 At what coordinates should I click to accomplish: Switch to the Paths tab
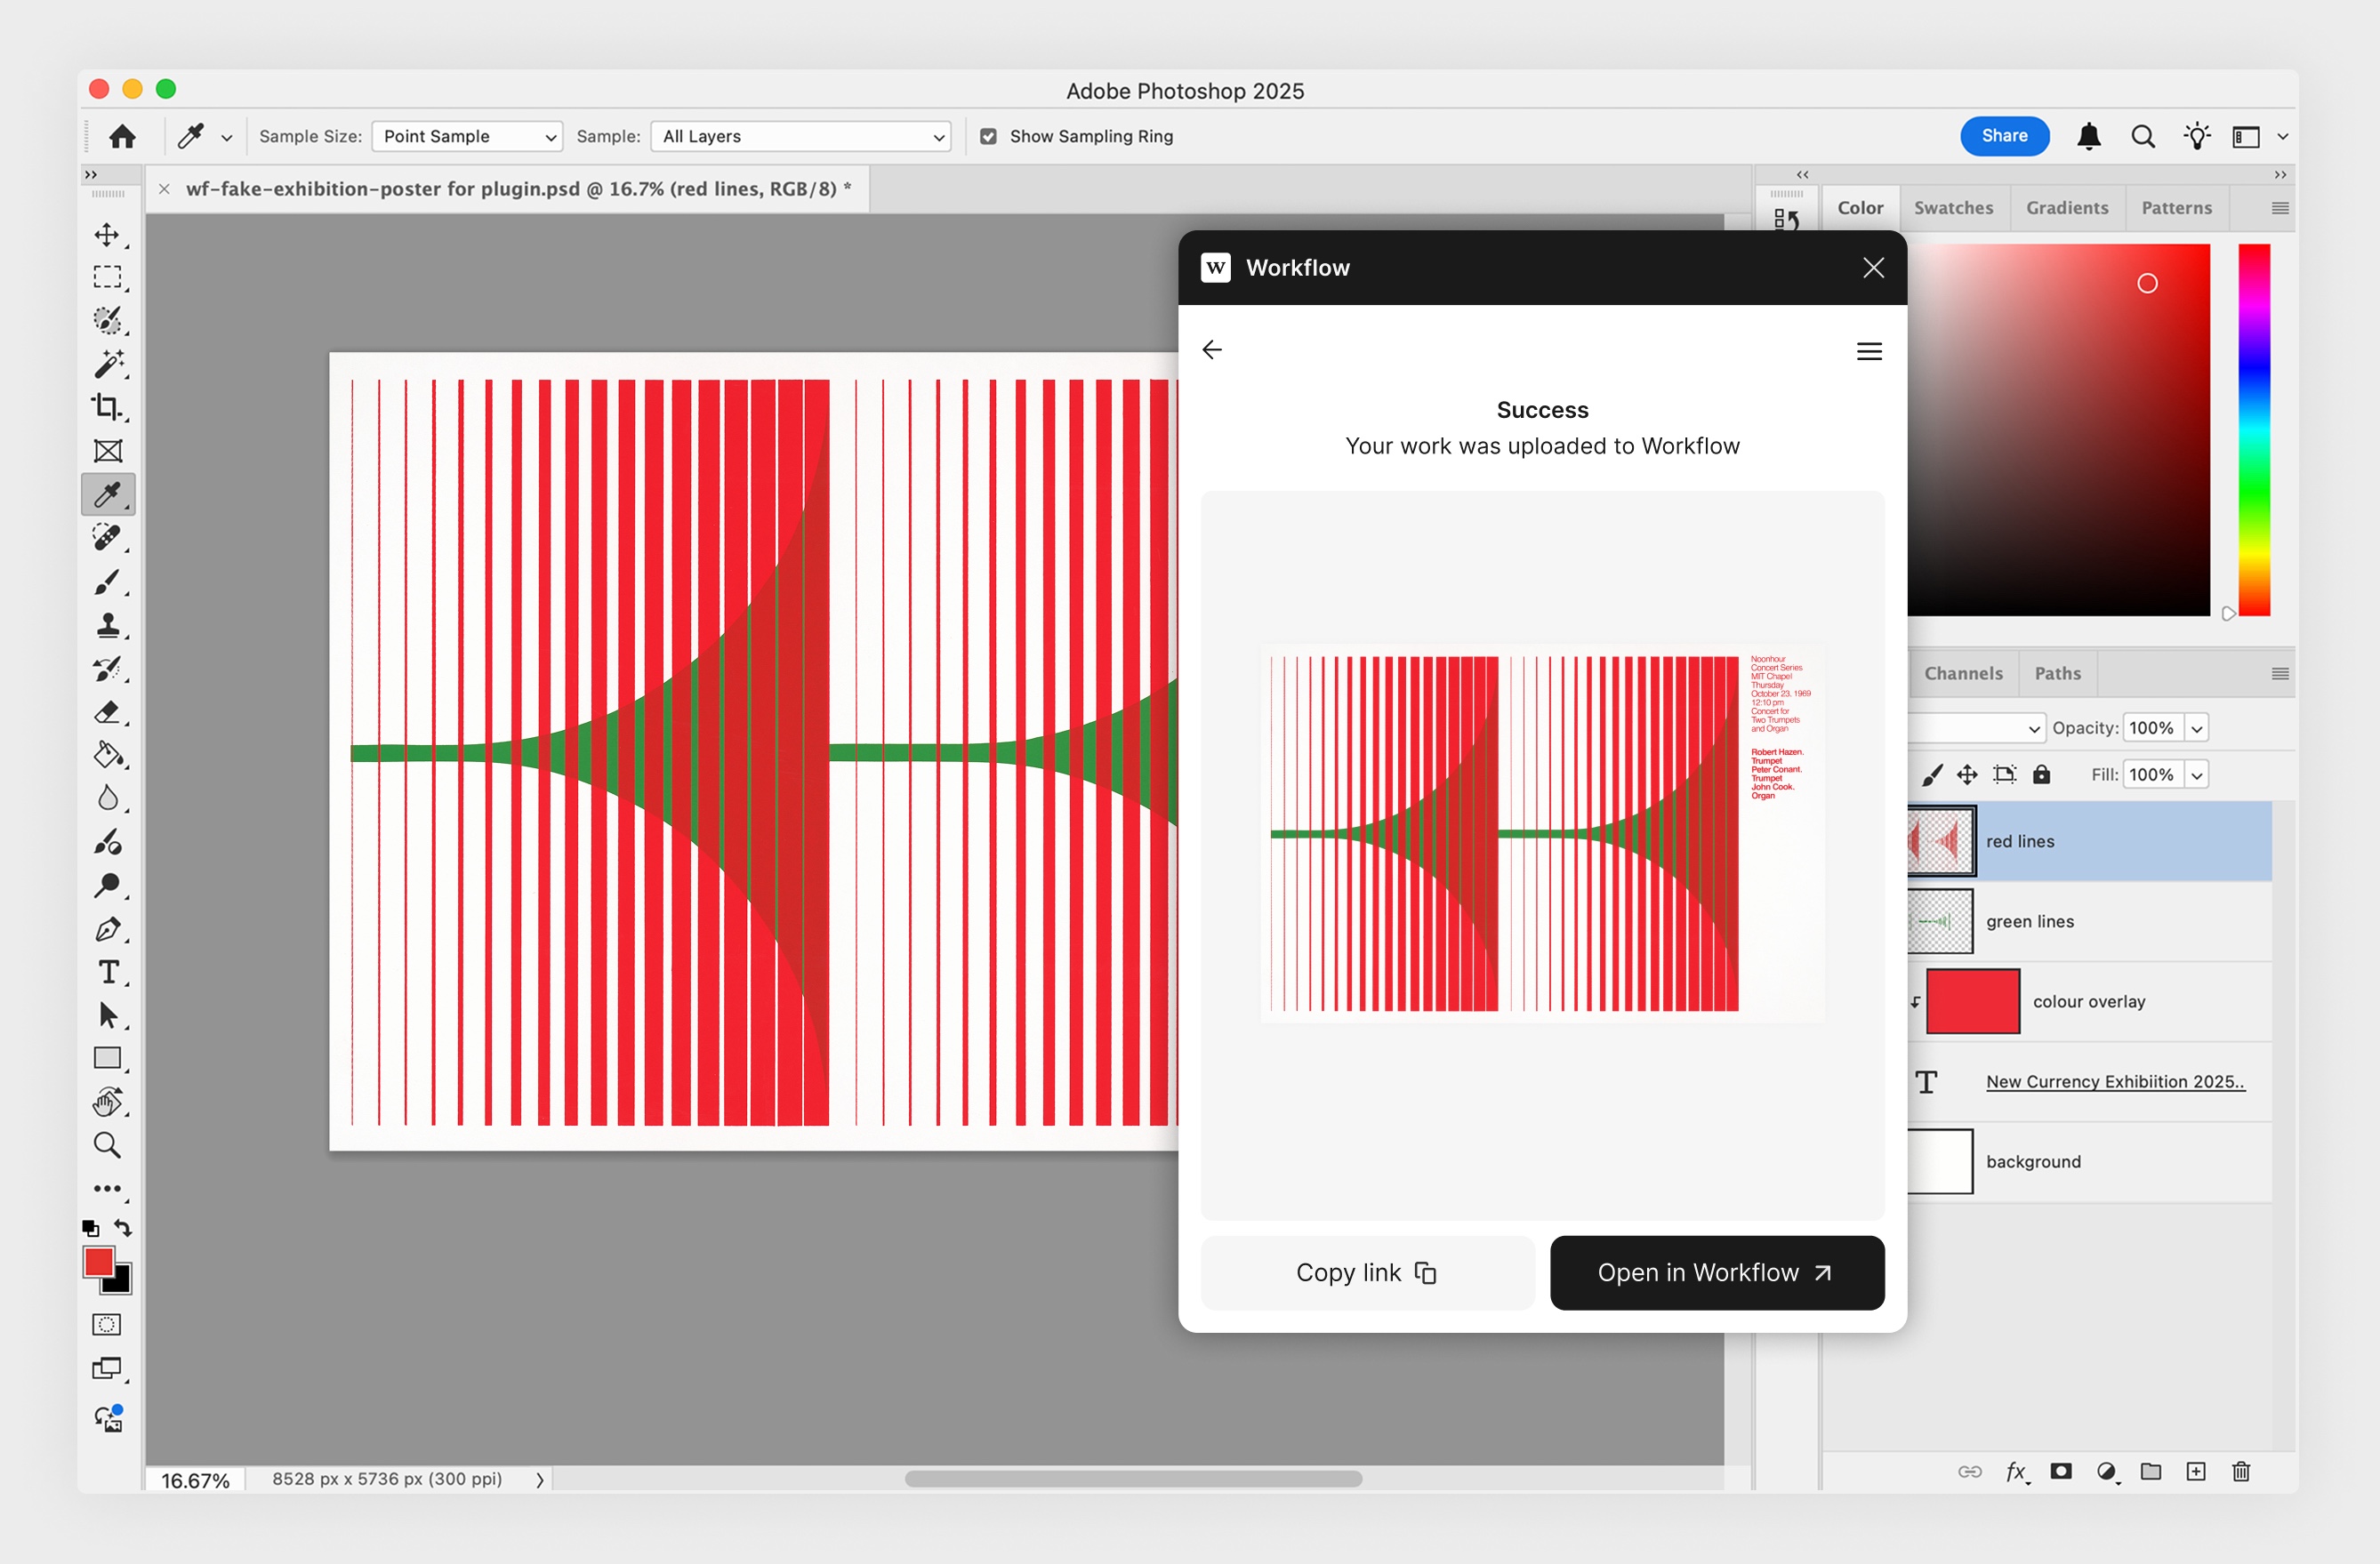tap(2057, 674)
